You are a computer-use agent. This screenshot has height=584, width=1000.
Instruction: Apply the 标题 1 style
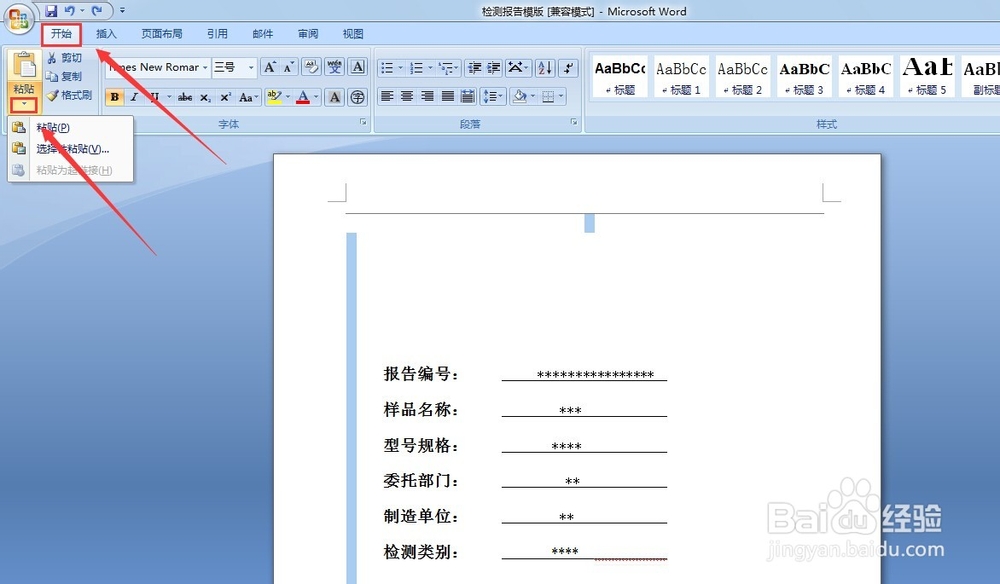pos(681,77)
